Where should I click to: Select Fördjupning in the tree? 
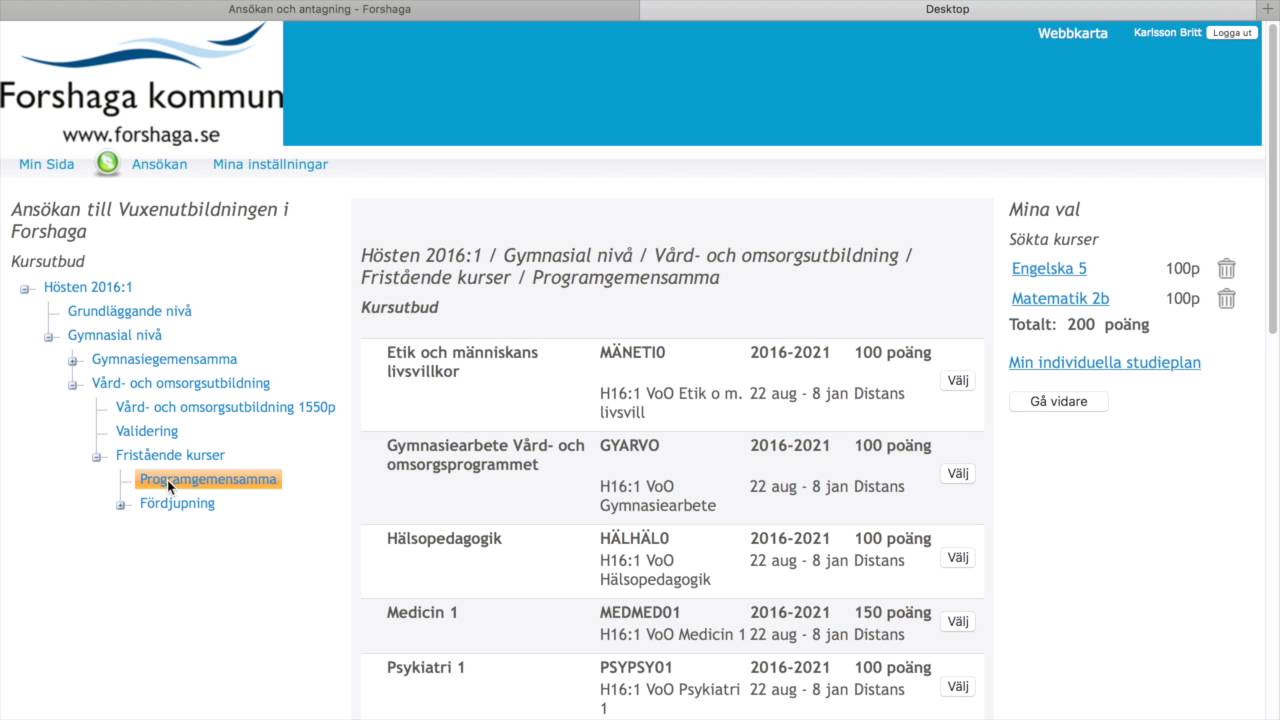177,503
